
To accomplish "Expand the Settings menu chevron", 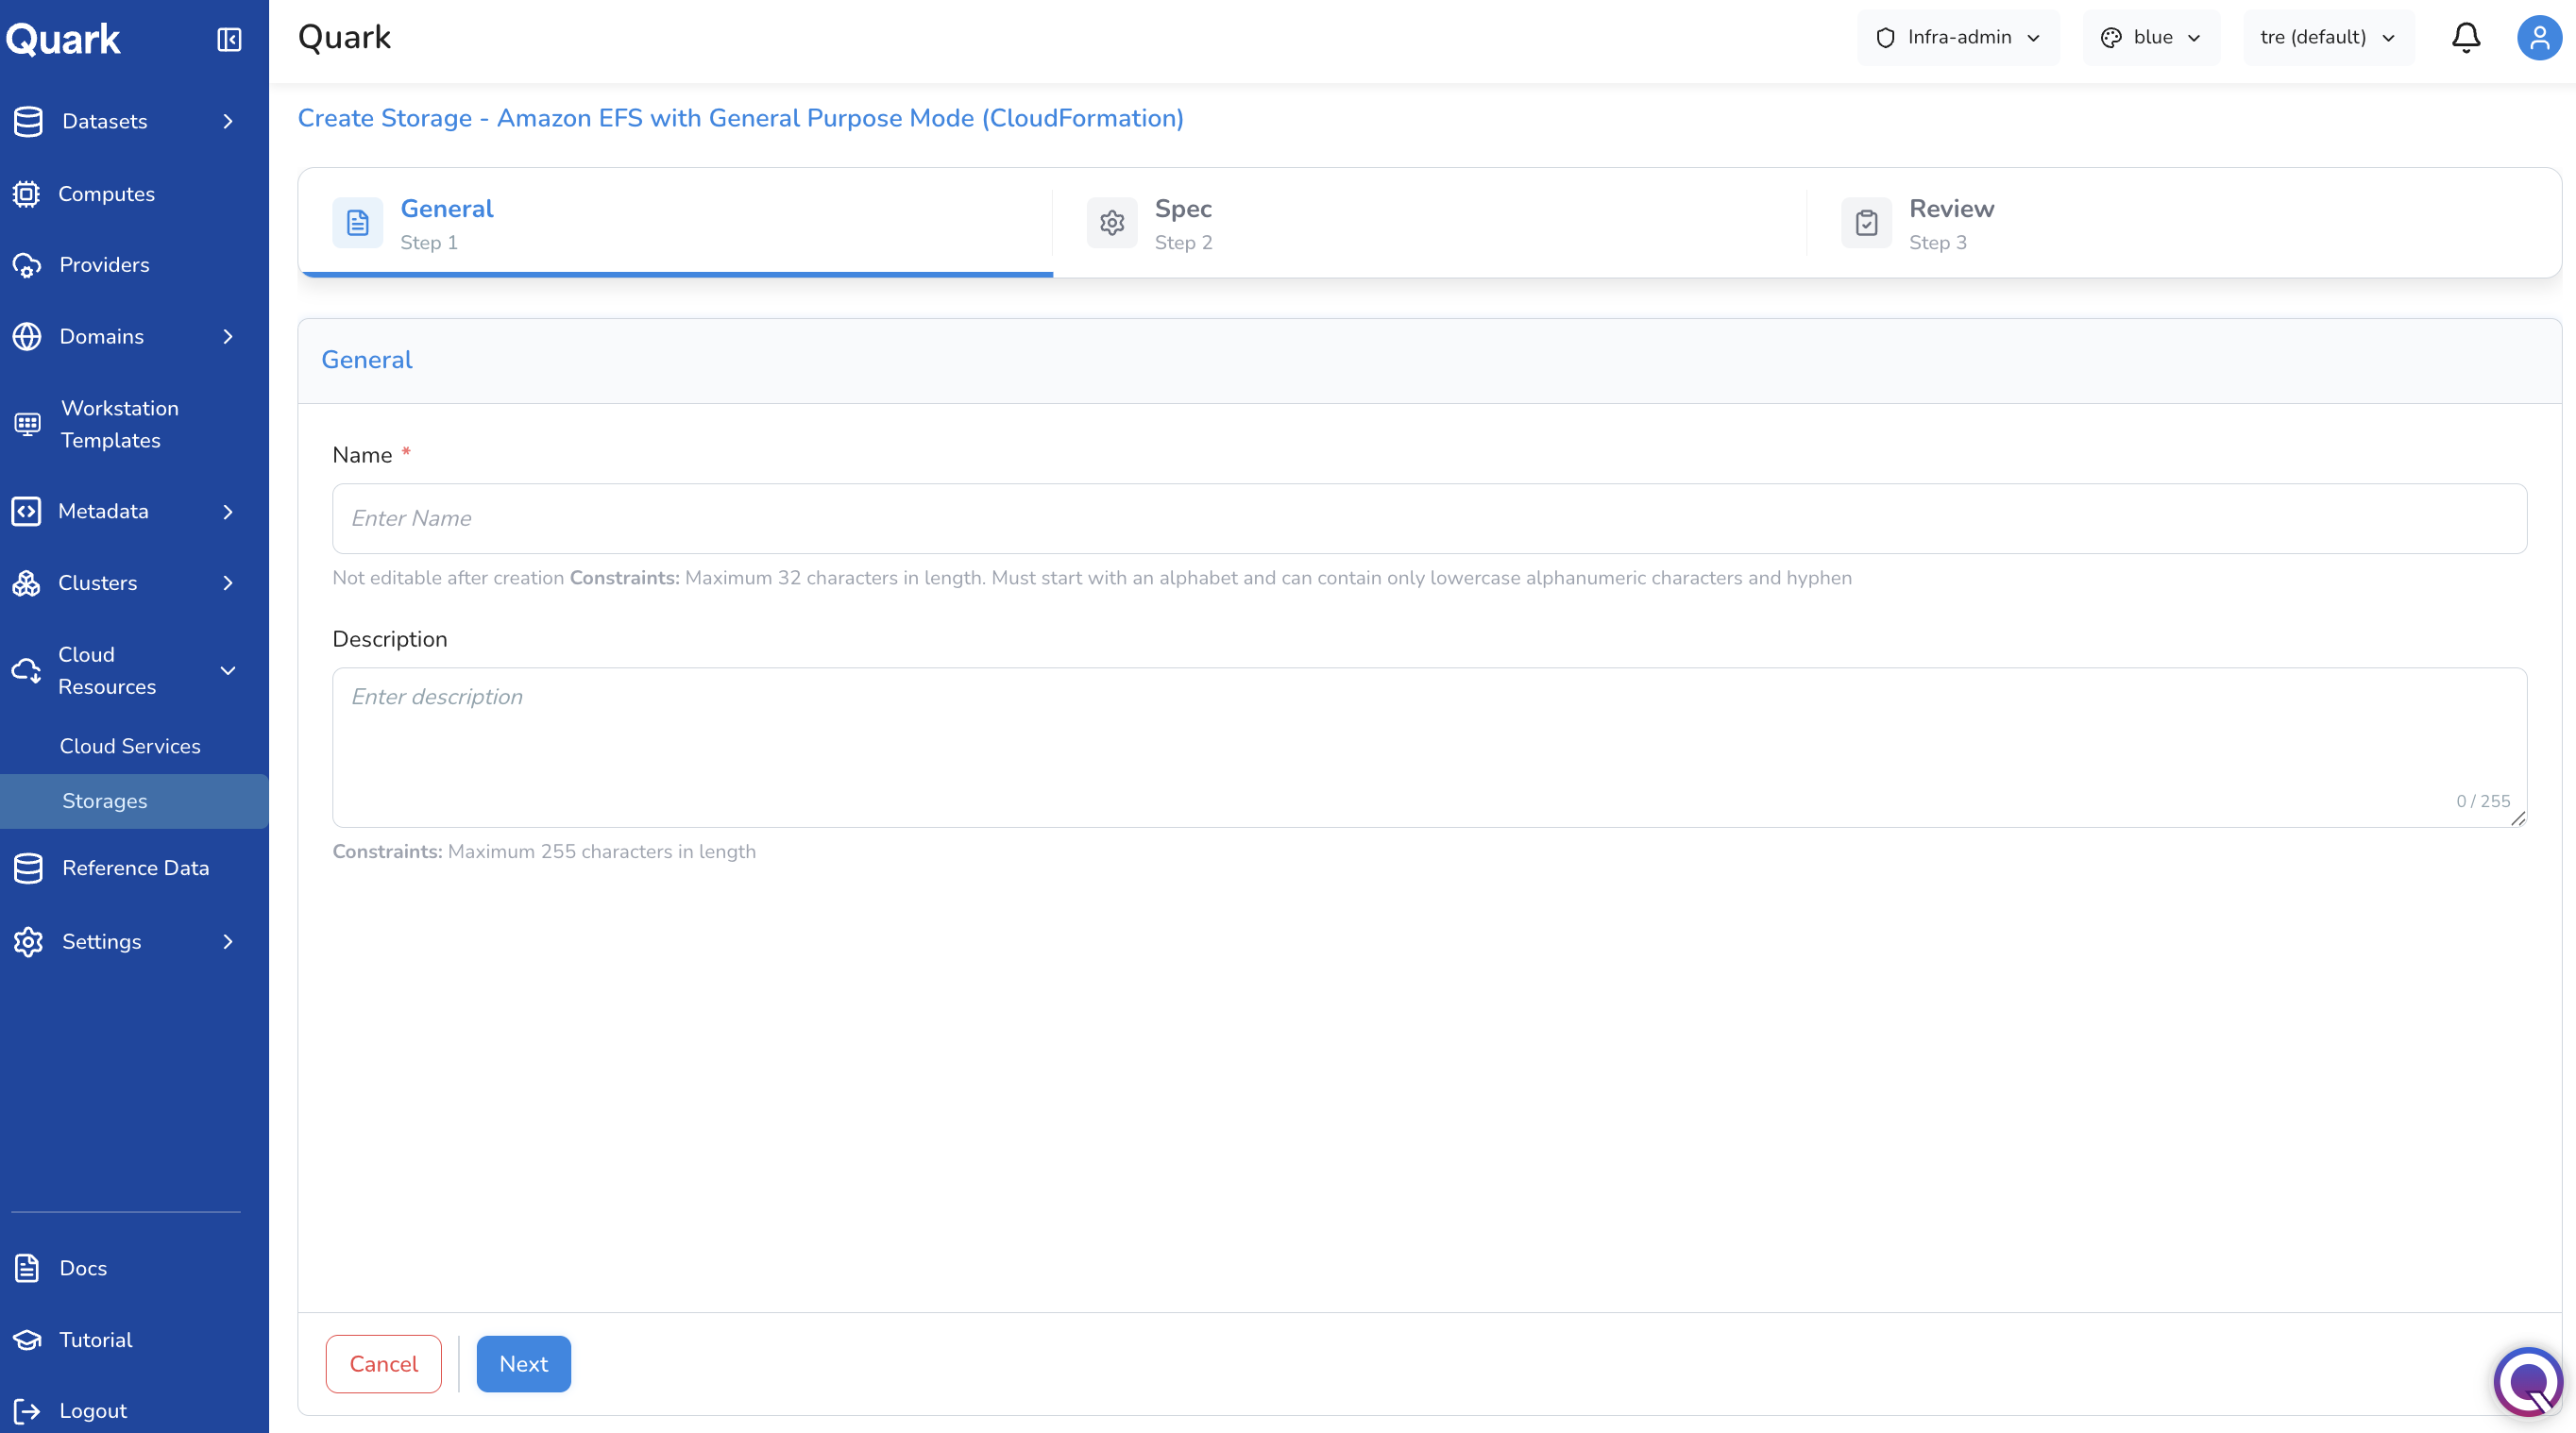I will coord(228,942).
